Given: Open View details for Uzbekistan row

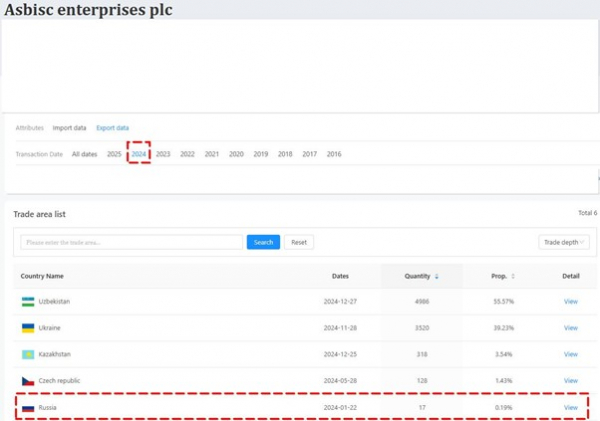Looking at the screenshot, I should (x=570, y=301).
